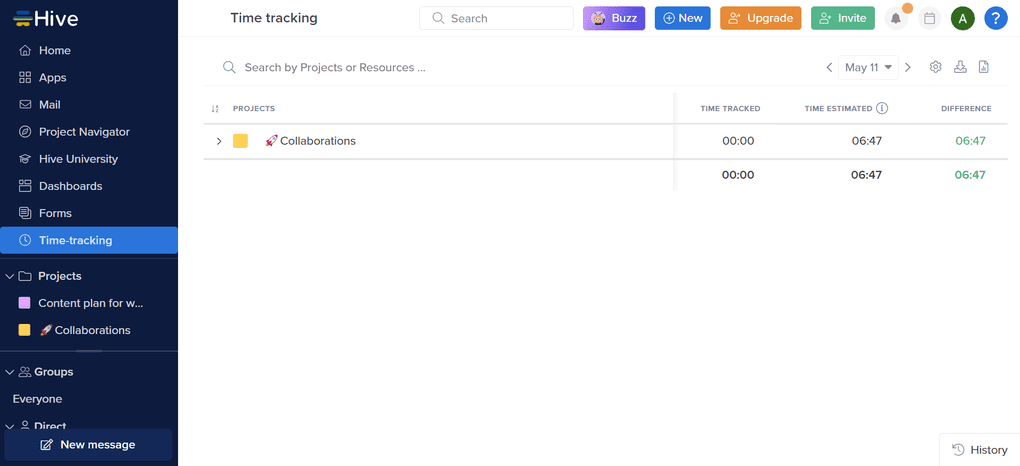Click the New message button

[x=88, y=445]
